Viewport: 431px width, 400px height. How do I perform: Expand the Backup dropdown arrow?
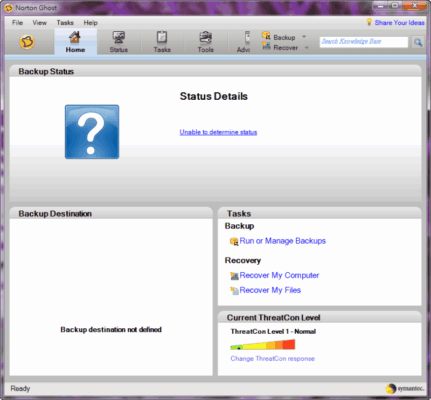click(x=304, y=37)
